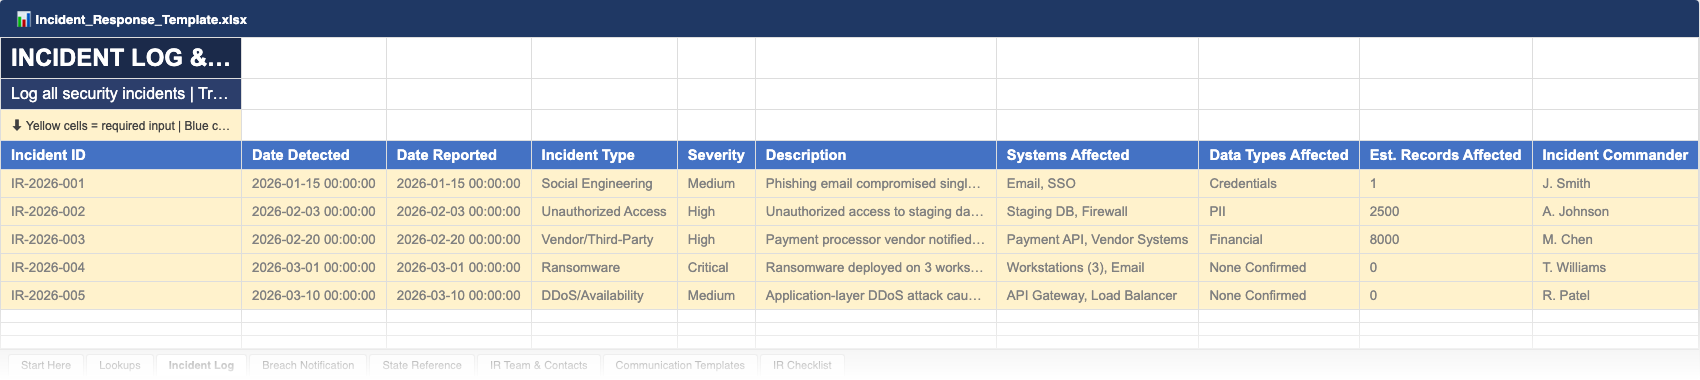1700x380 pixels.
Task: Select the PII data type cell
Action: 1279,212
